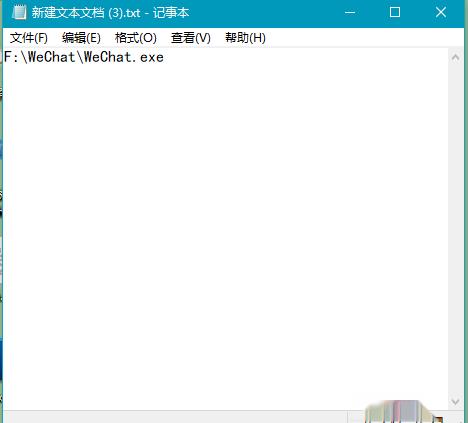Click the scrollbar down arrow
This screenshot has width=468, height=423.
(x=455, y=401)
